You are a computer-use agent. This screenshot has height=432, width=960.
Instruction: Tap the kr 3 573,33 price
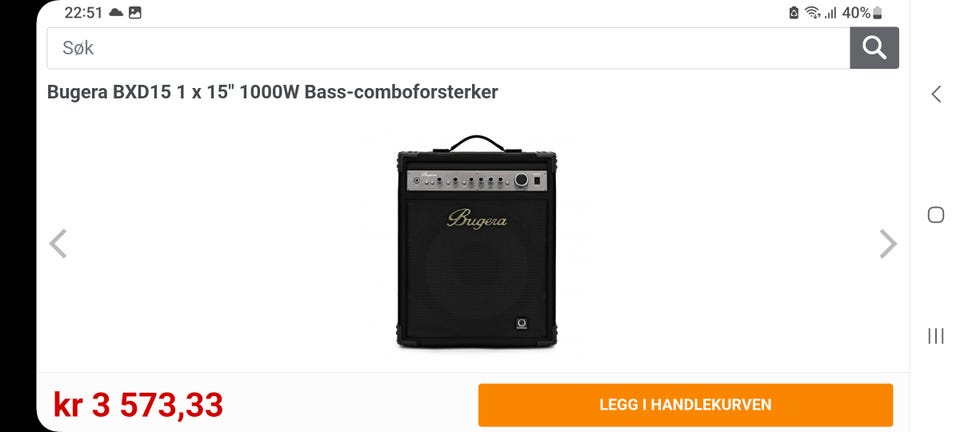[138, 404]
